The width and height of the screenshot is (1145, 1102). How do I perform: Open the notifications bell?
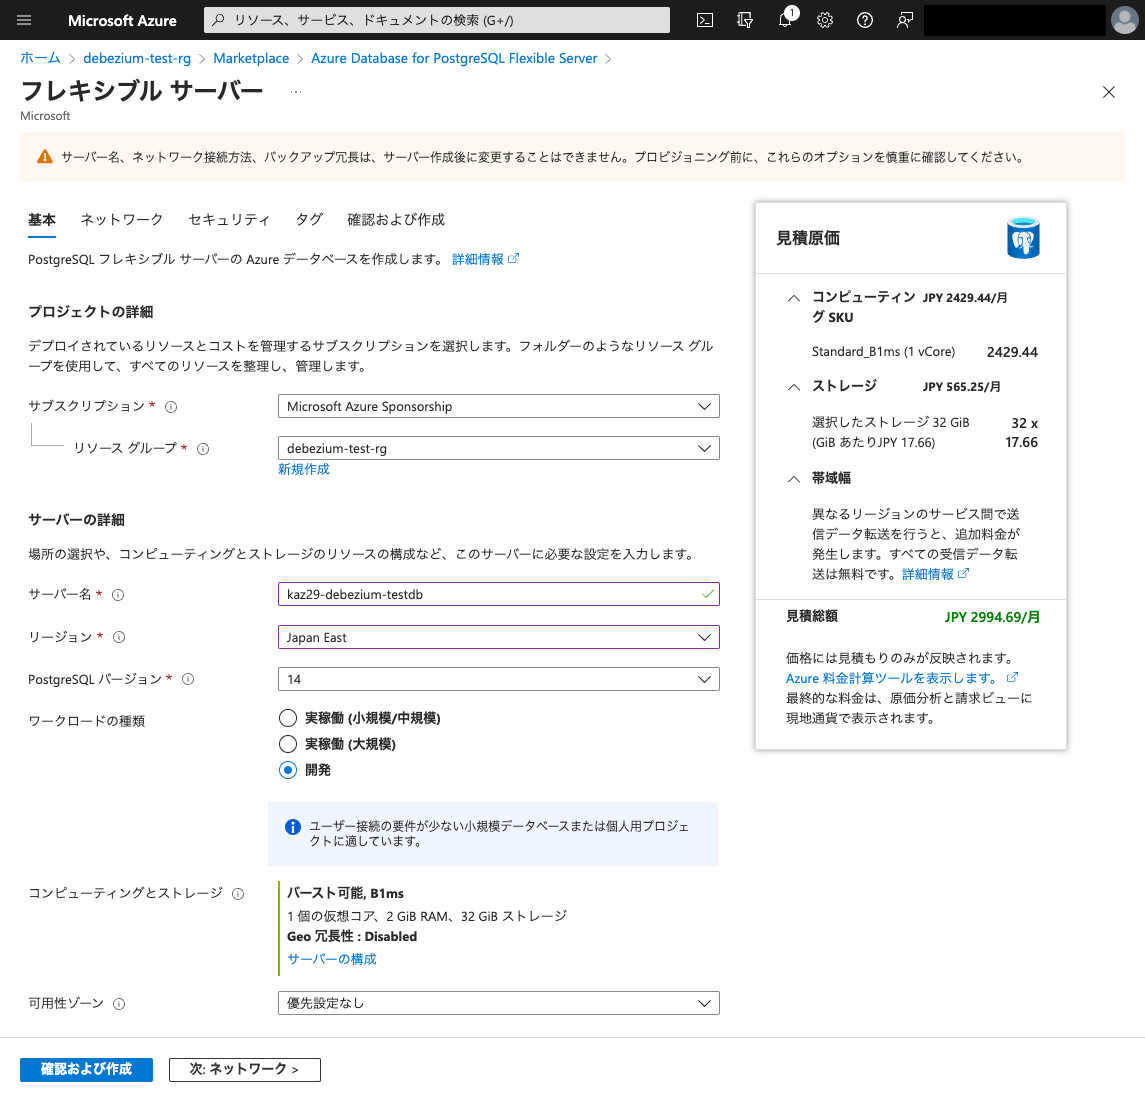786,20
